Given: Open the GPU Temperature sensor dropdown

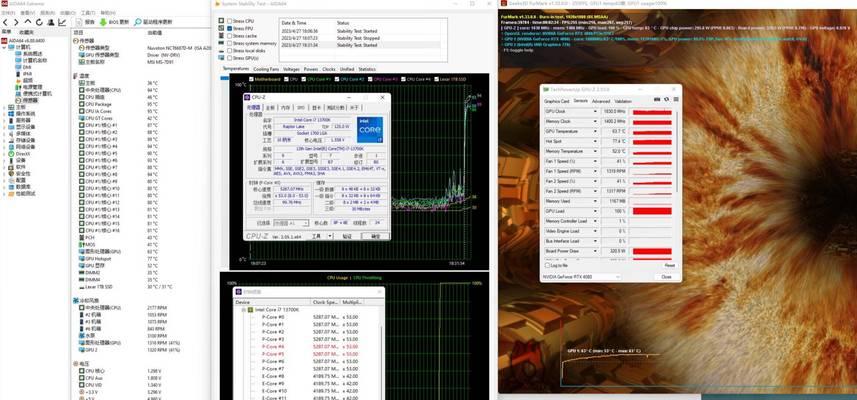Looking at the screenshot, I should tap(596, 131).
